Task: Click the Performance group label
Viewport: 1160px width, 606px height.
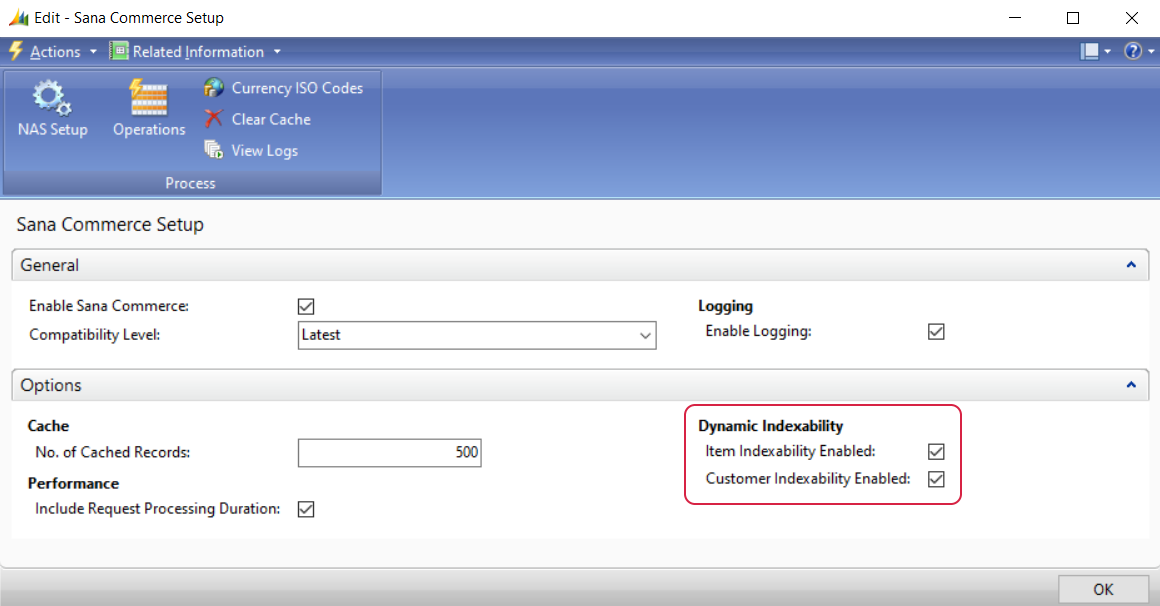Action: pos(73,483)
